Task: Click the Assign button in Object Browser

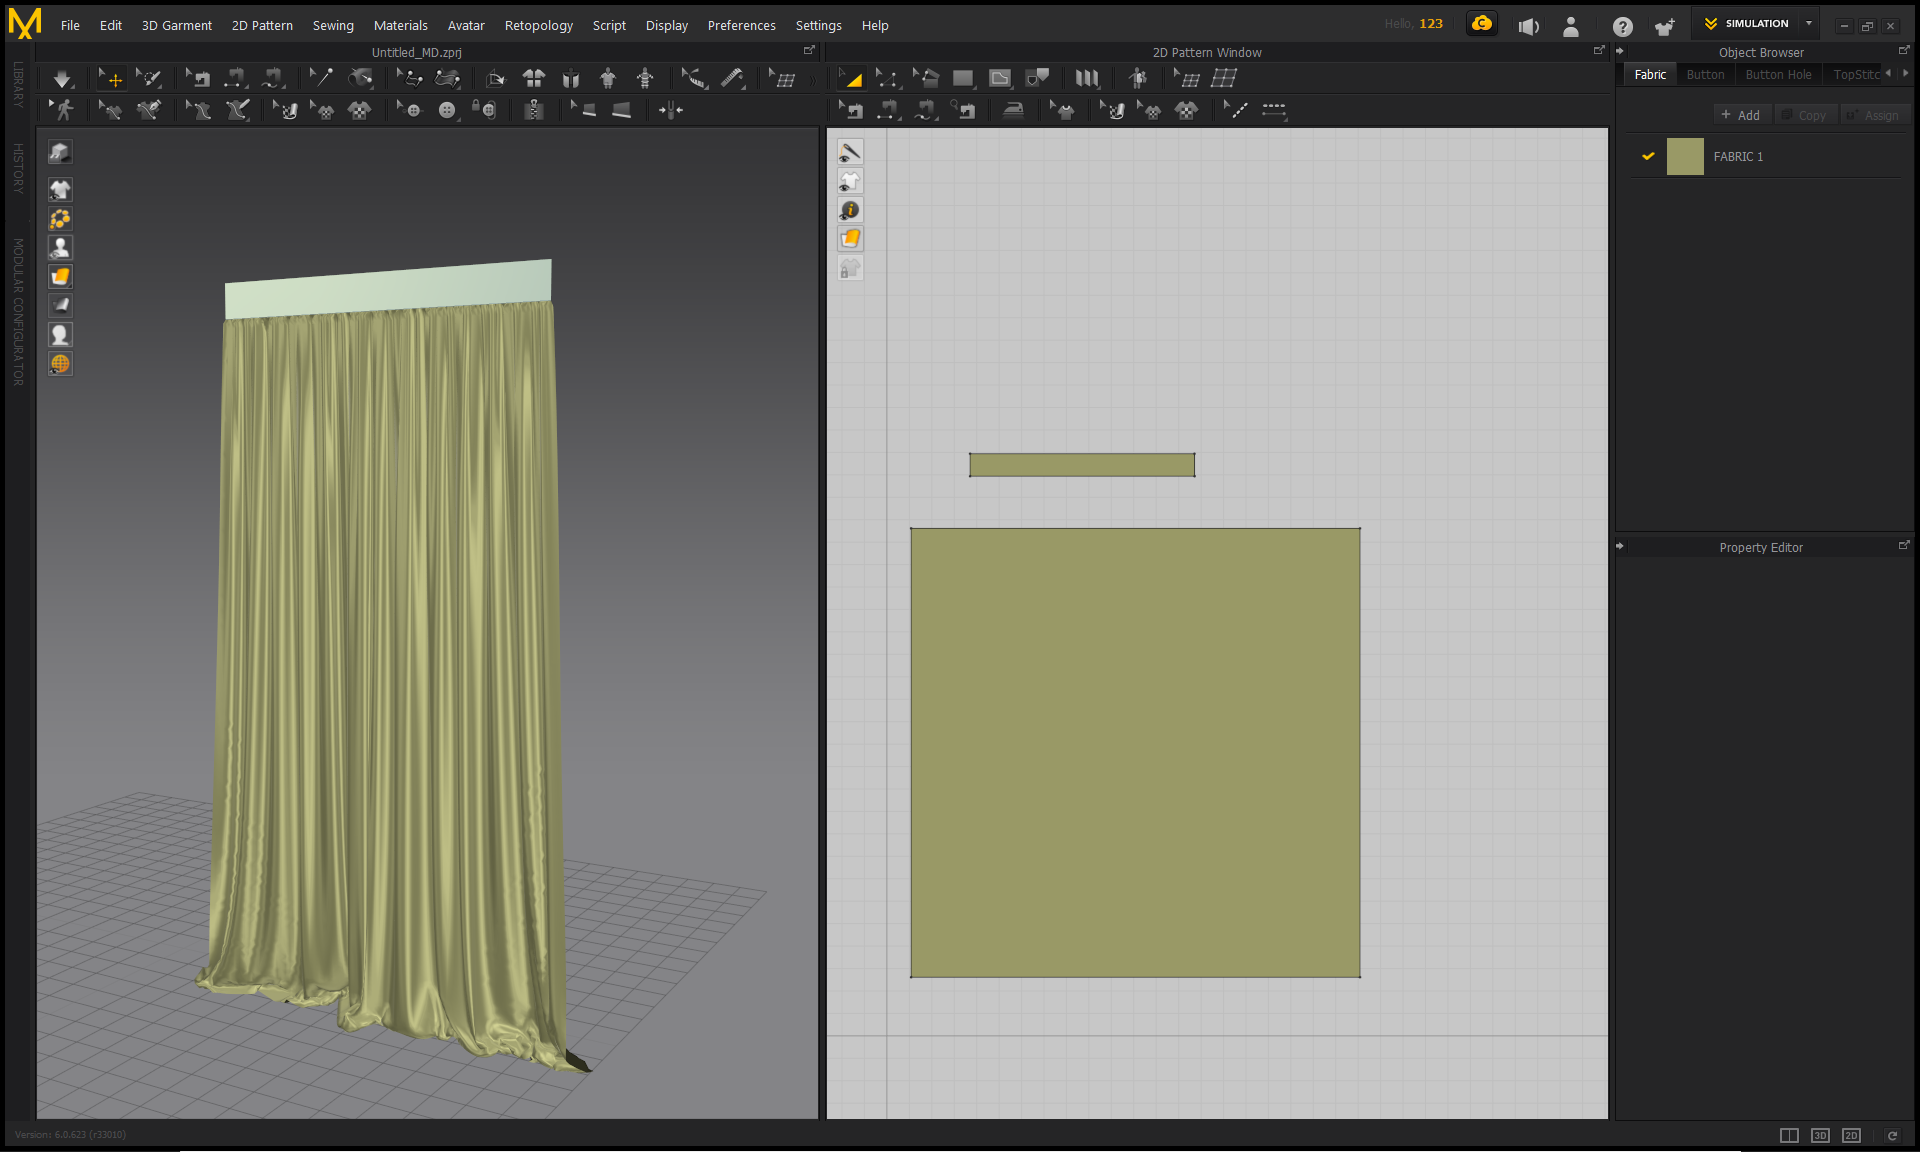Action: tap(1872, 115)
